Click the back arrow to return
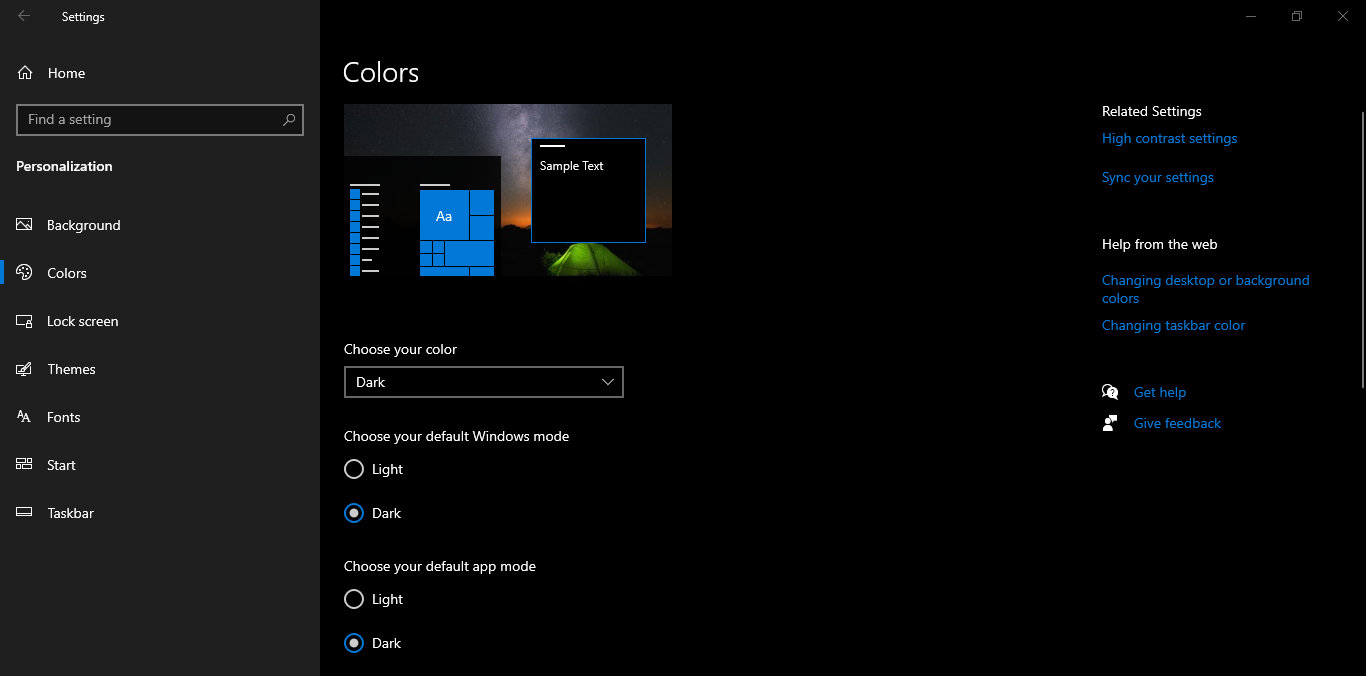1366x676 pixels. [22, 16]
